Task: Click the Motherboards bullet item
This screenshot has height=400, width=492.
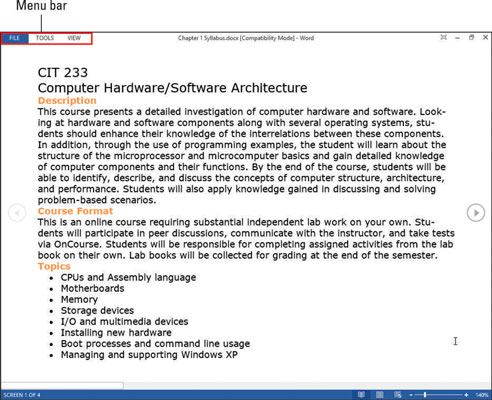Action: click(92, 288)
